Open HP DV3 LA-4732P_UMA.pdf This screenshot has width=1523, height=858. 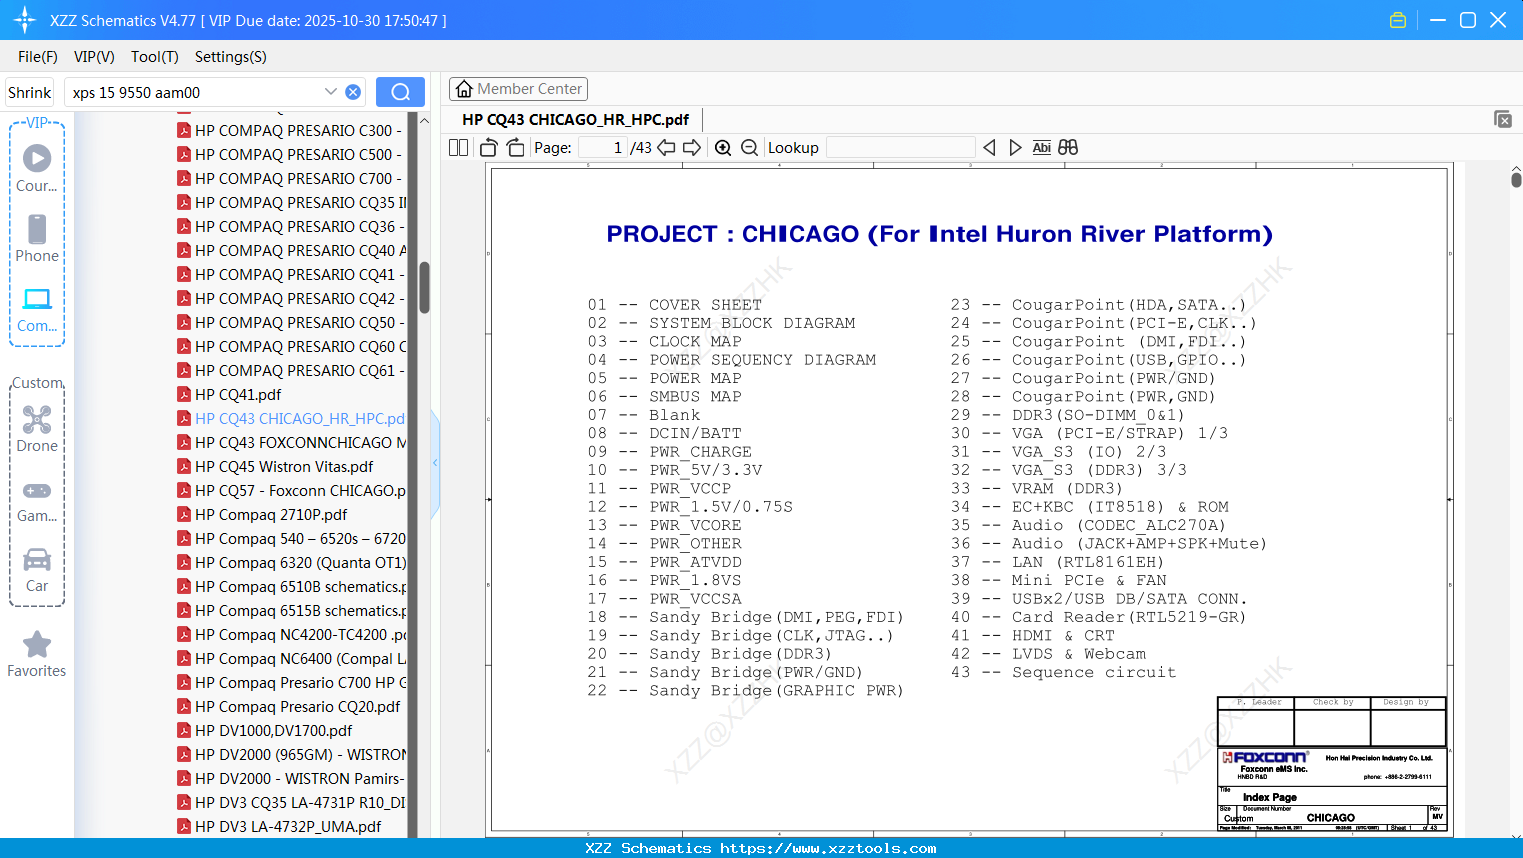tap(279, 826)
